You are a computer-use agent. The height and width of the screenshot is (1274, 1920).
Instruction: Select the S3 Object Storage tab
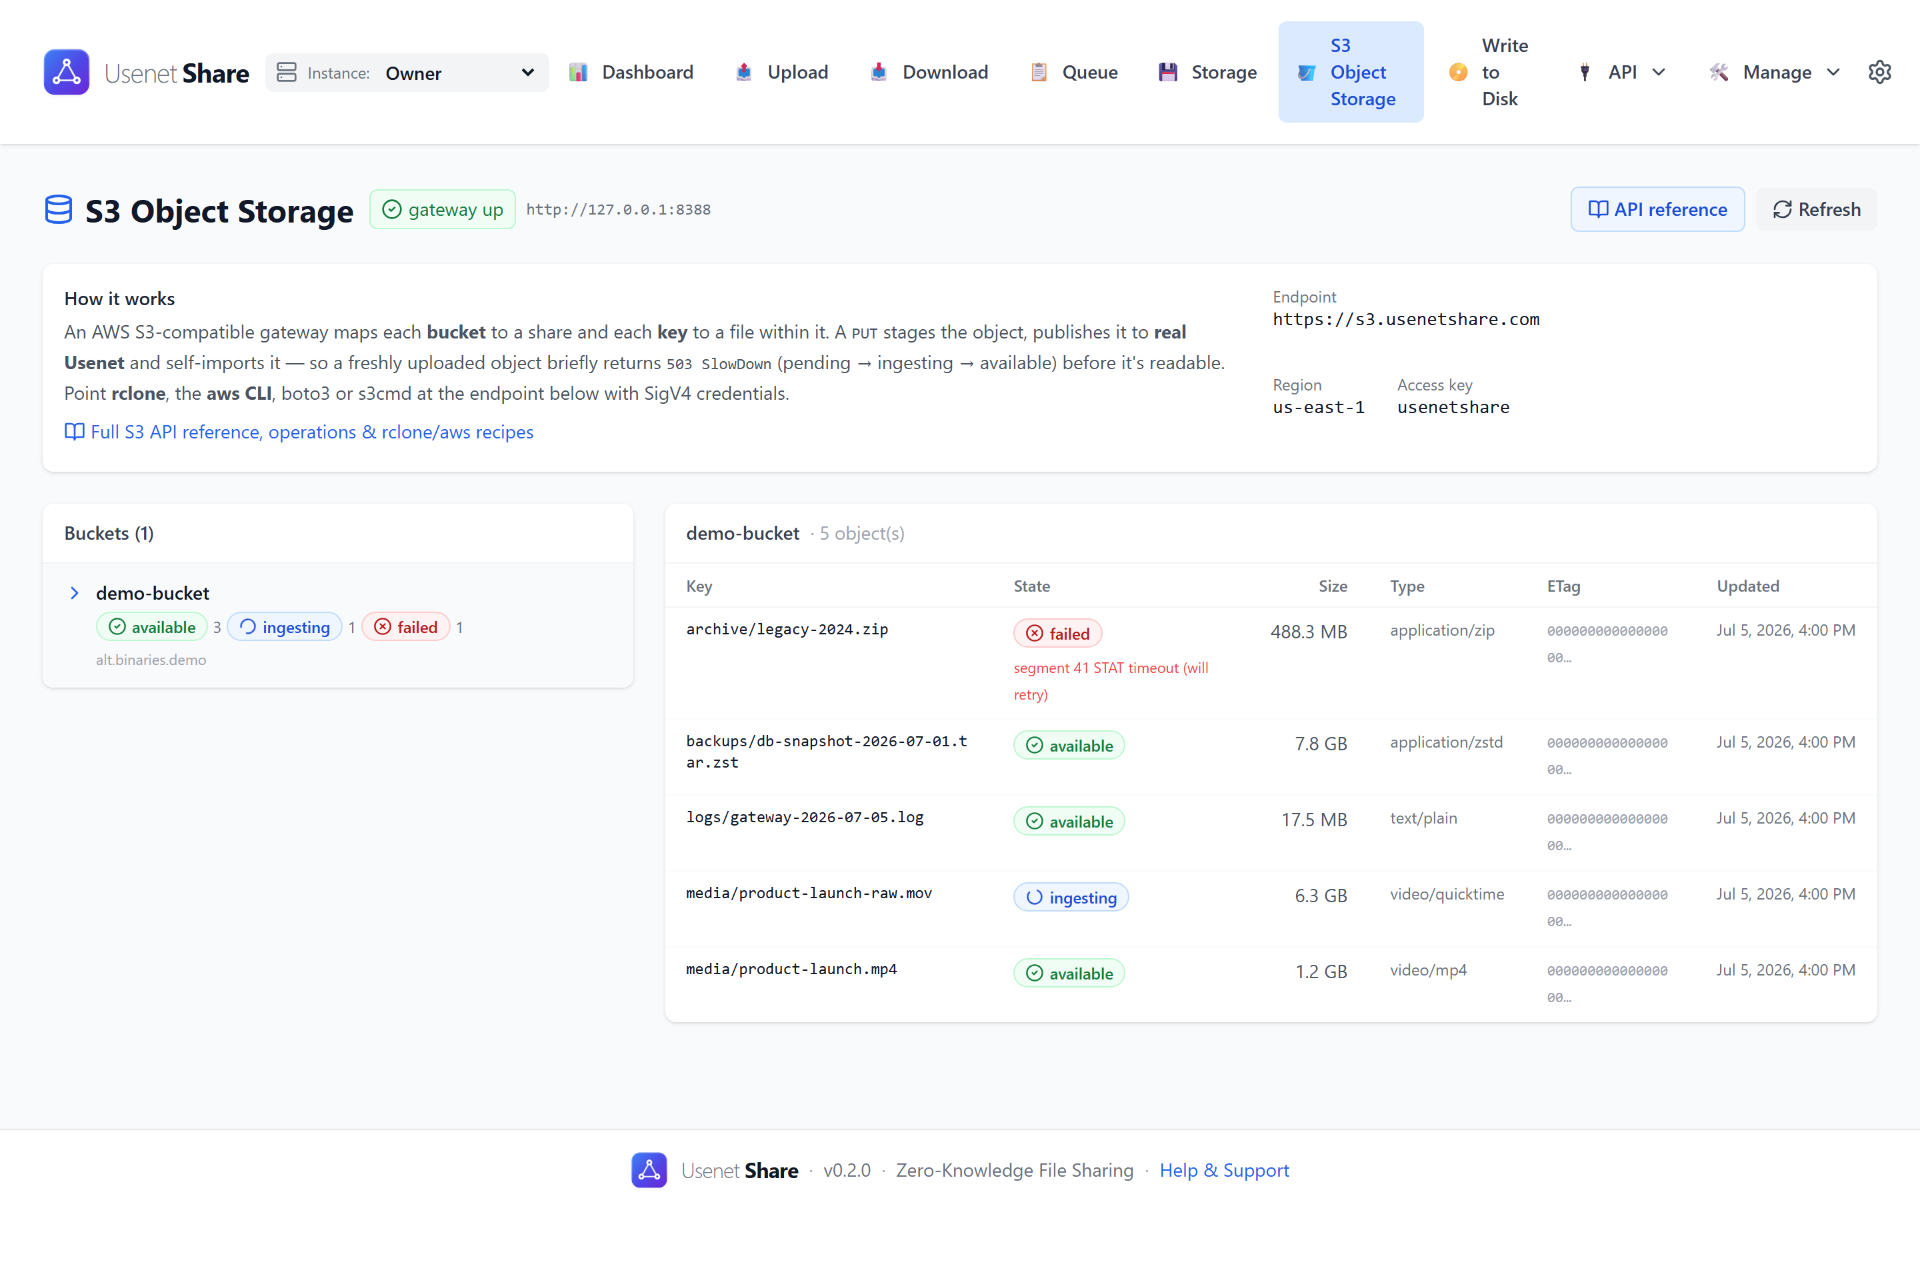click(1351, 72)
